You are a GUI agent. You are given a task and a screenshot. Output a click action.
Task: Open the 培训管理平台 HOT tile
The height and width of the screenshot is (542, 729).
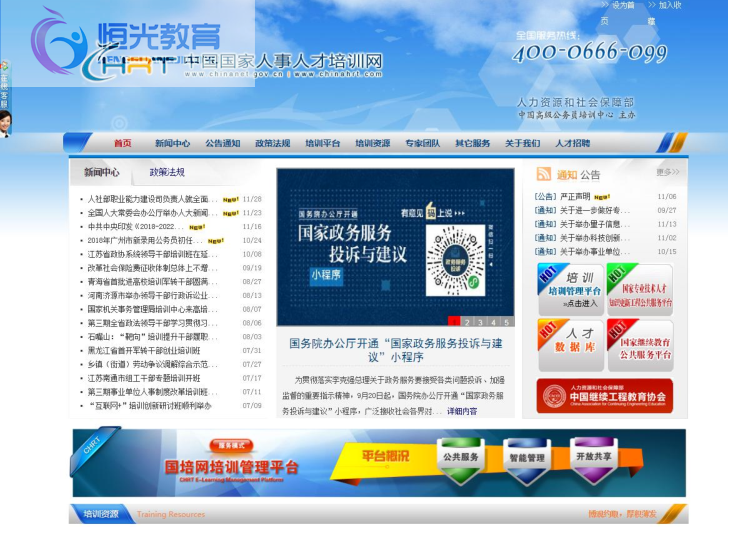click(x=570, y=290)
